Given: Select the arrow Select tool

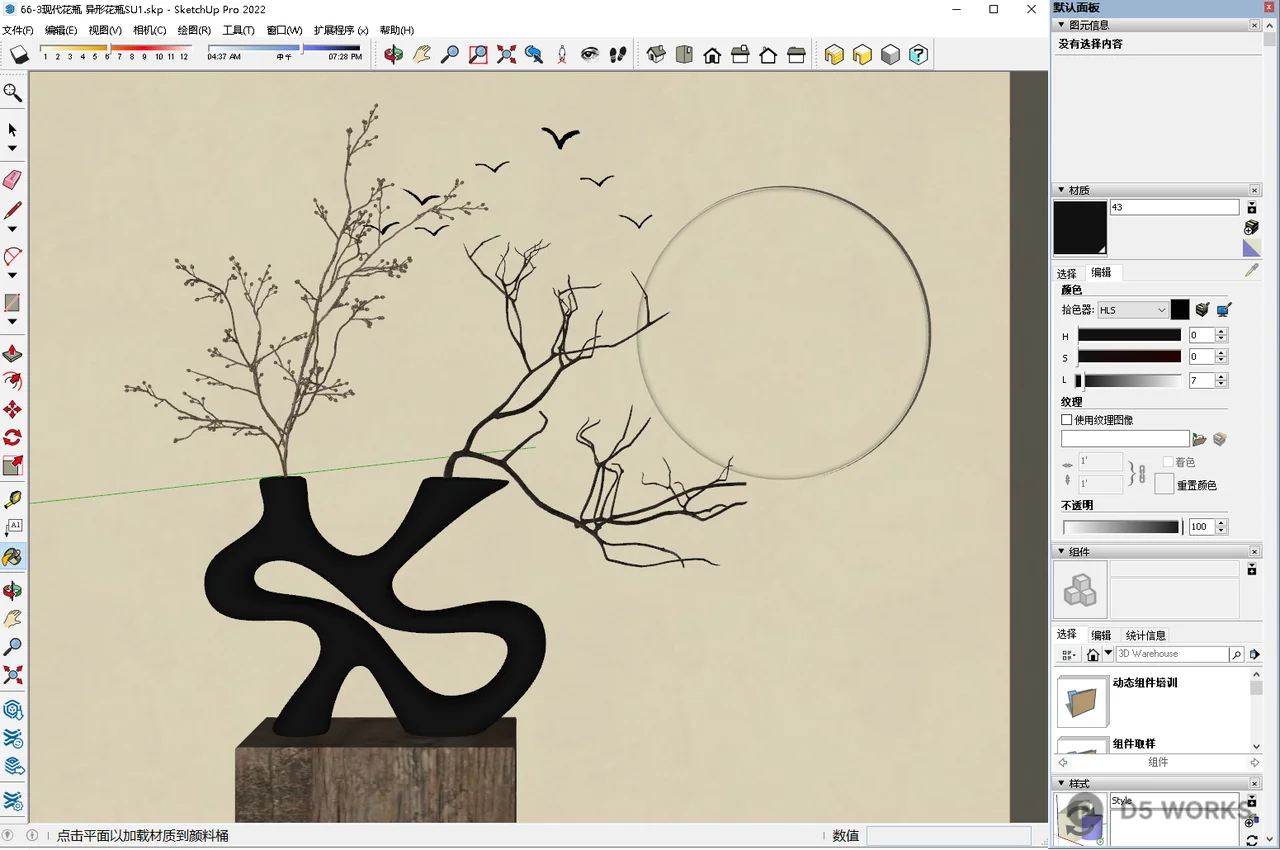Looking at the screenshot, I should 13,129.
